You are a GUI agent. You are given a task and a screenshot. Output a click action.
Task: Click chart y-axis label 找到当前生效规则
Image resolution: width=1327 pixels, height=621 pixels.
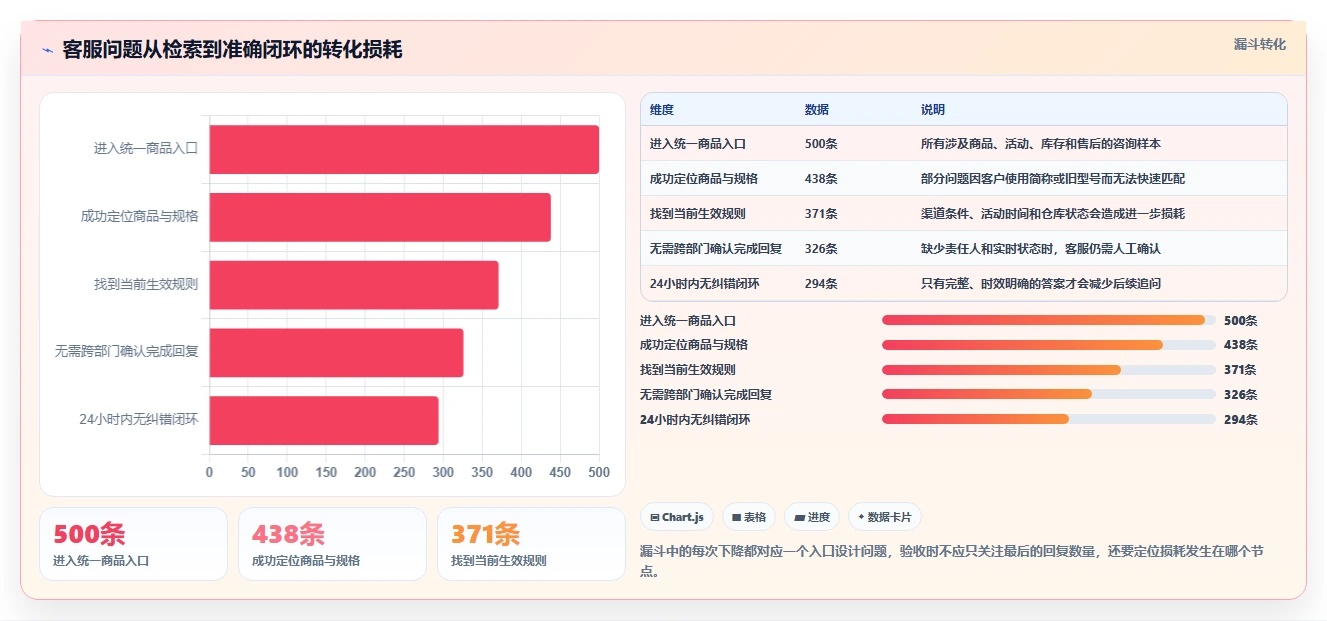pyautogui.click(x=146, y=284)
